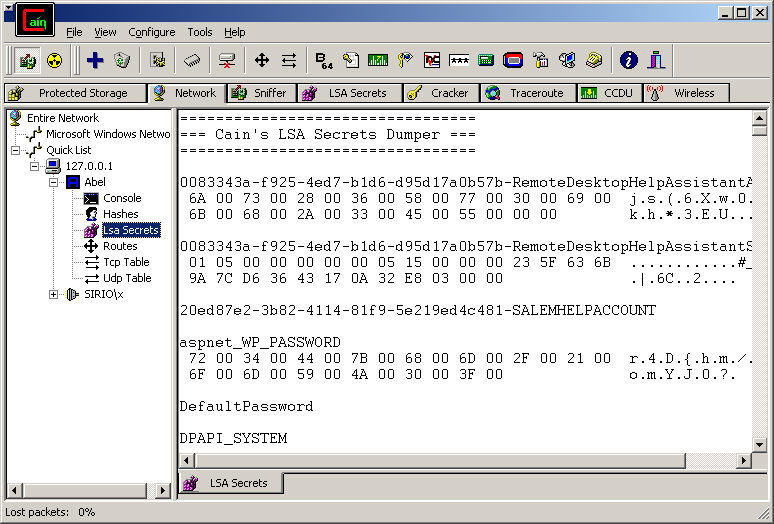Viewport: 774px width, 524px height.
Task: Click the exit door toolbar icon
Action: tap(656, 61)
